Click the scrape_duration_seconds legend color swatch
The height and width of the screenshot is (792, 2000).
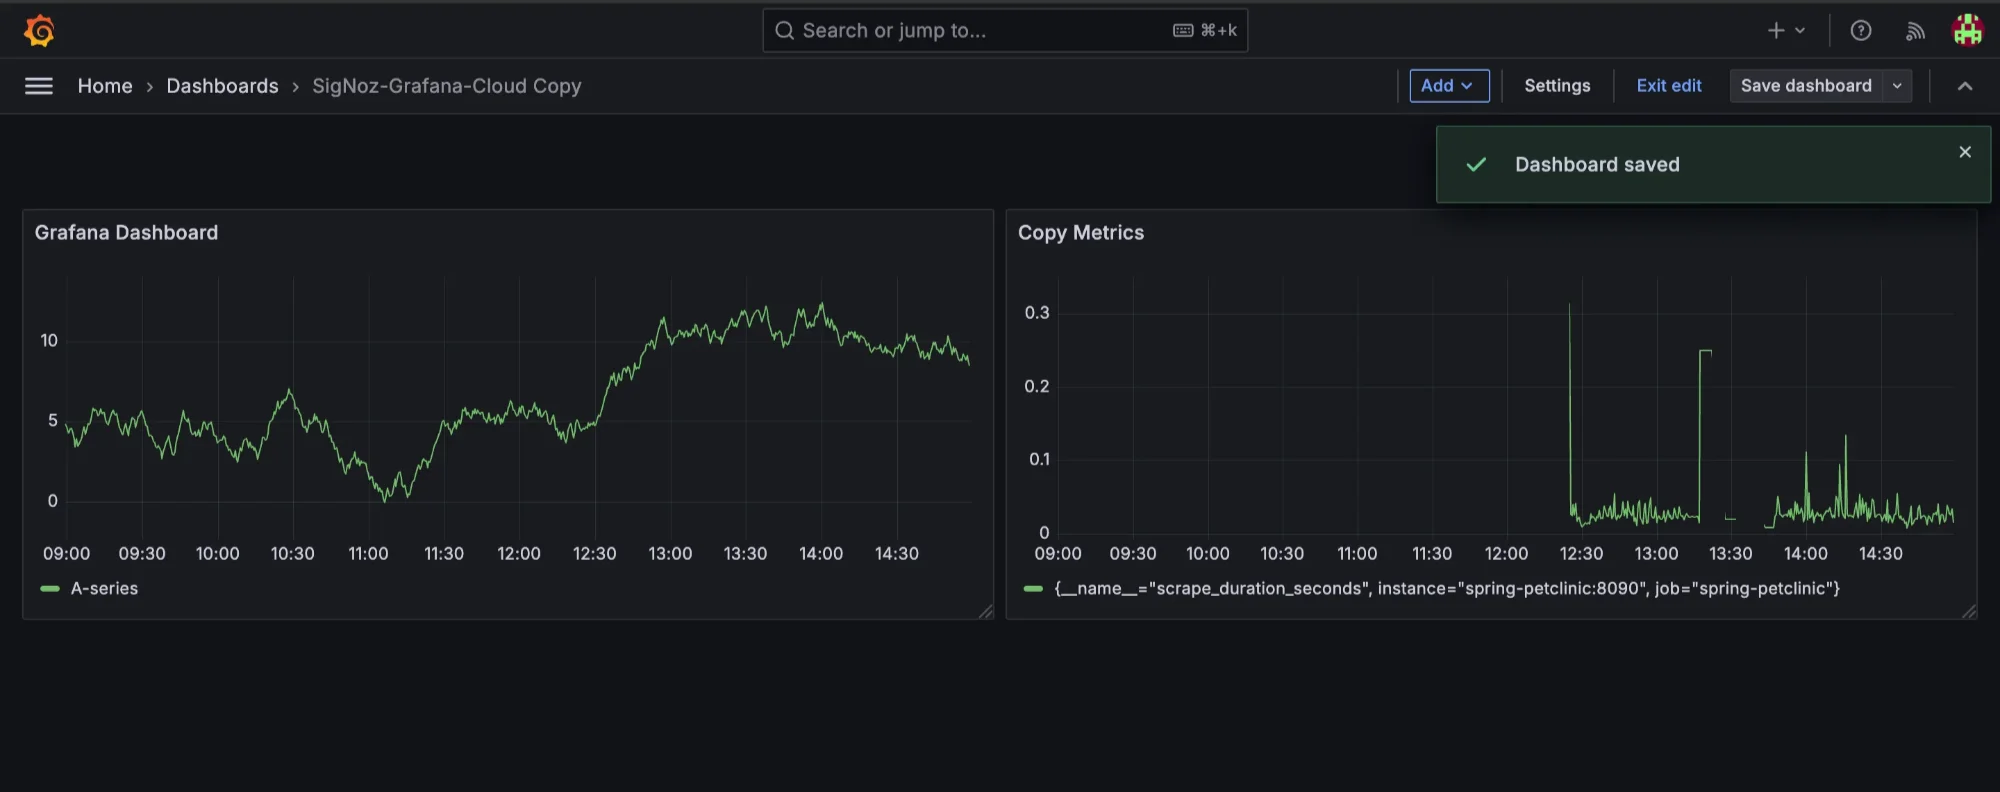click(1034, 589)
